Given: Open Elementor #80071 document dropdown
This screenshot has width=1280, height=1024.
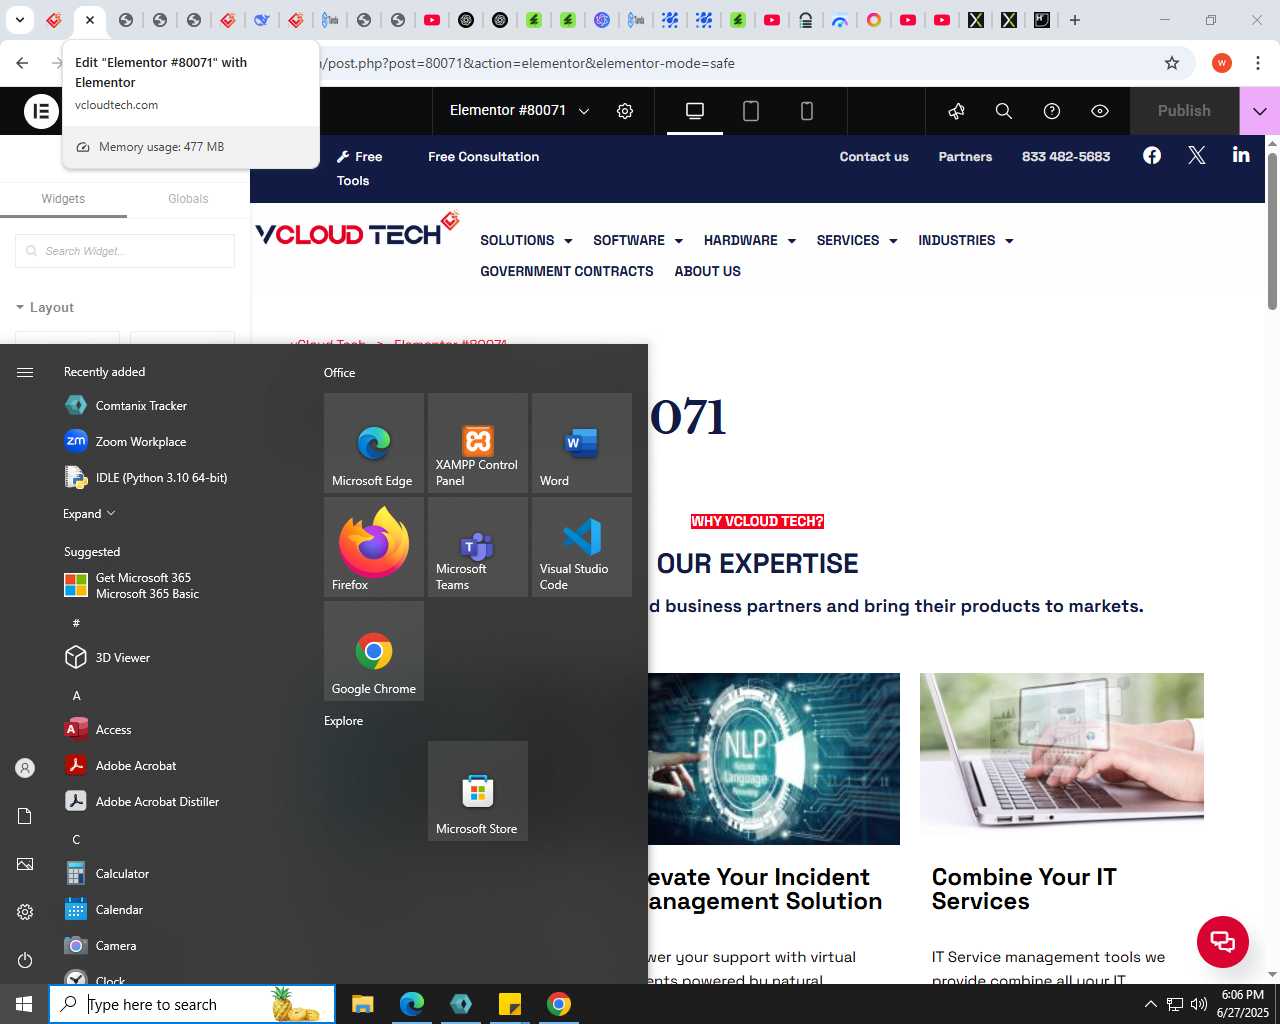Looking at the screenshot, I should point(519,111).
